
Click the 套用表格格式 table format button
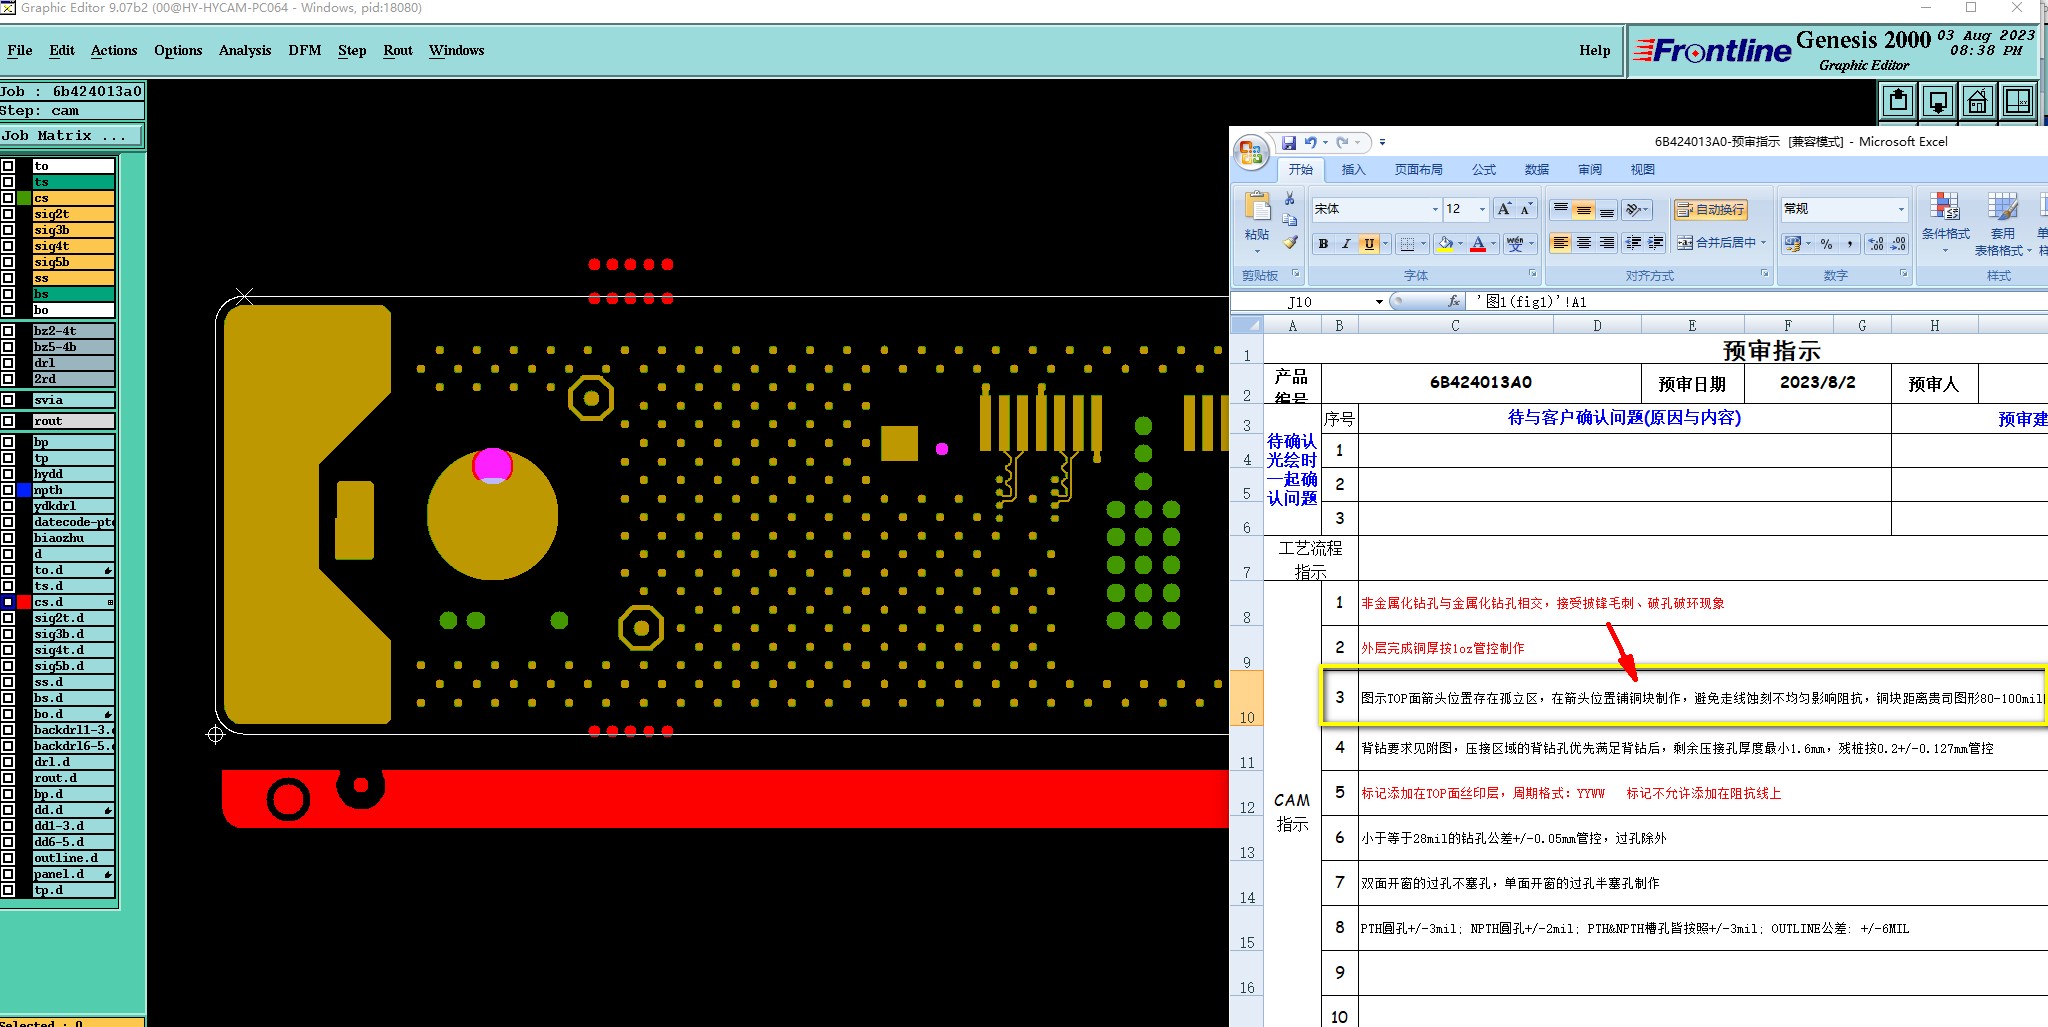(2003, 224)
